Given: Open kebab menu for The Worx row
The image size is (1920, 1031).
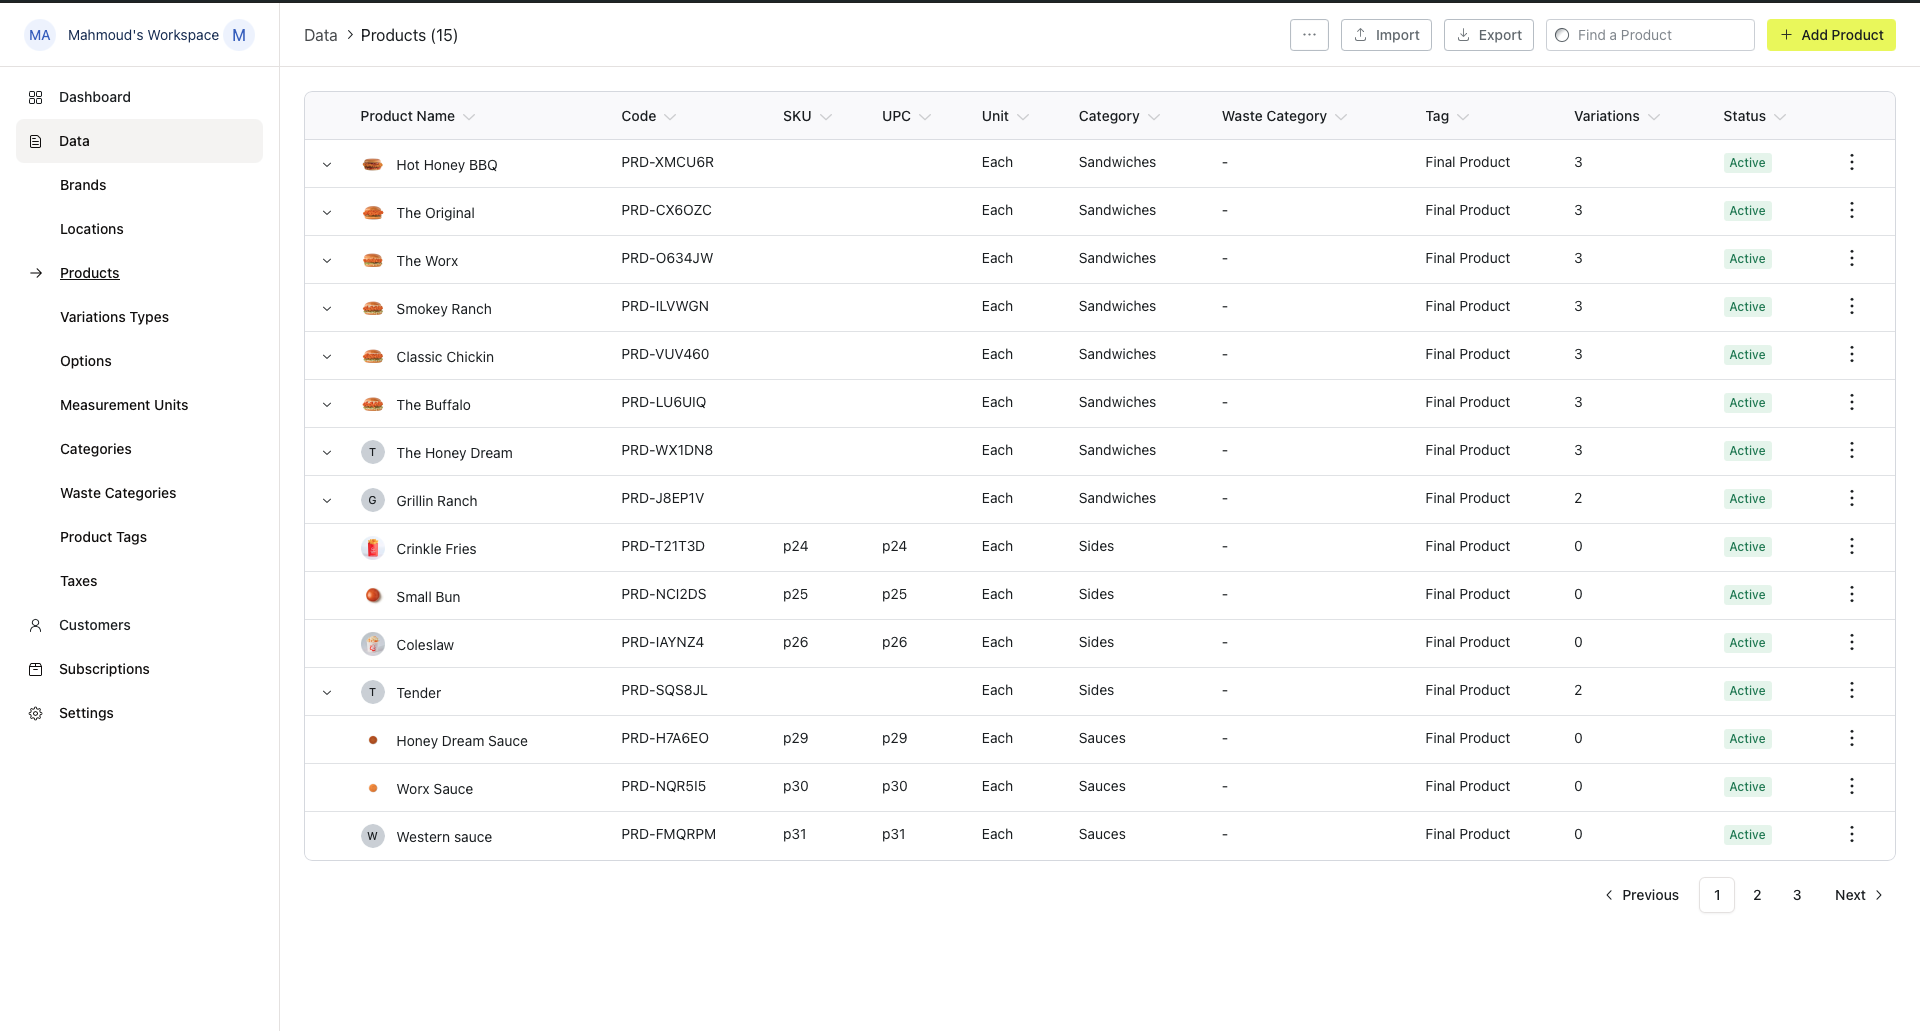Looking at the screenshot, I should [x=1851, y=258].
